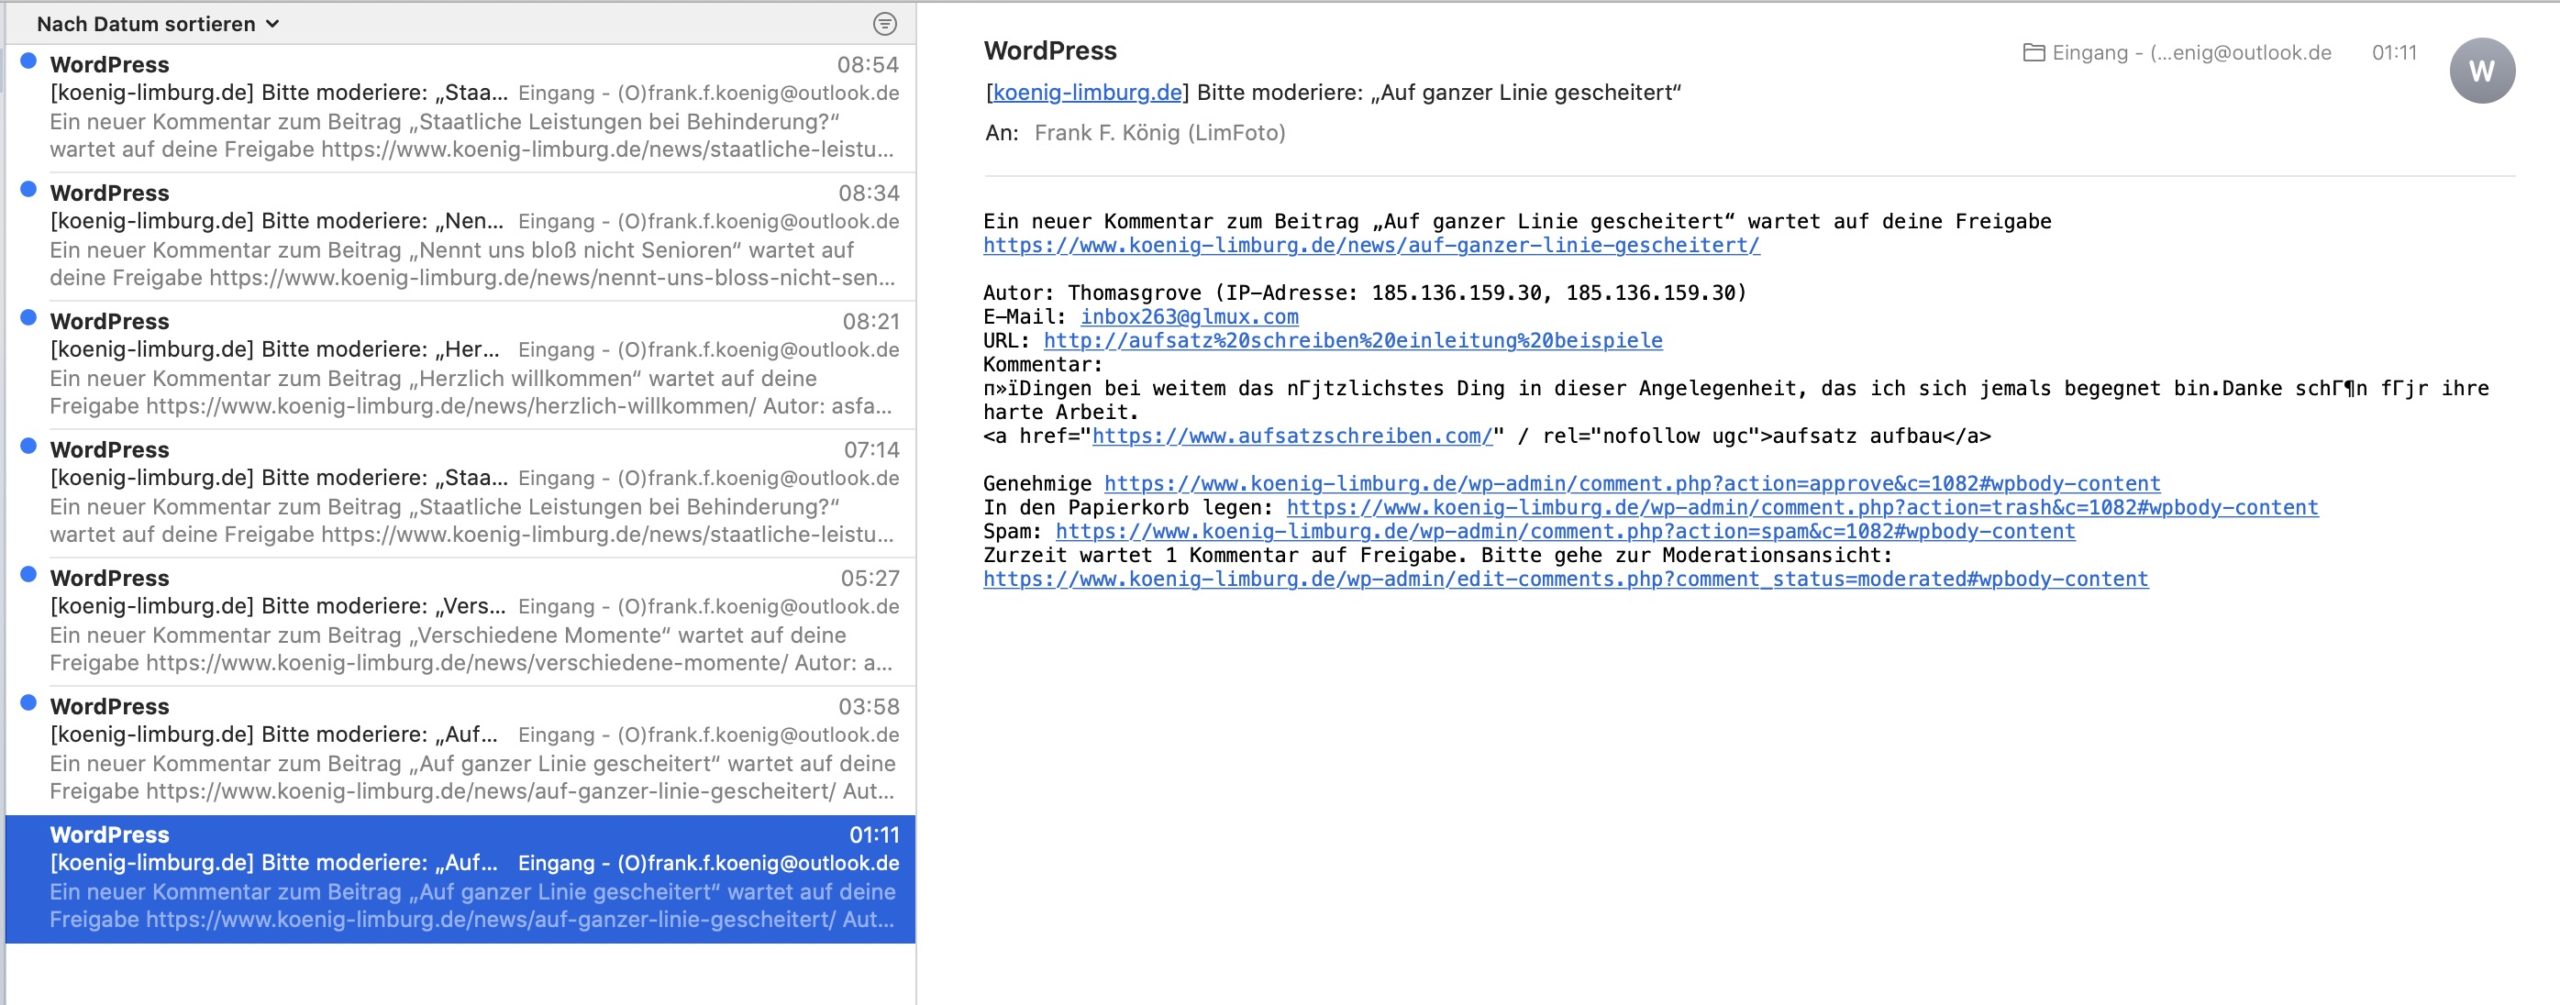Click 'Eingang - (...enig@outlook.de' mailbox label

point(2191,52)
